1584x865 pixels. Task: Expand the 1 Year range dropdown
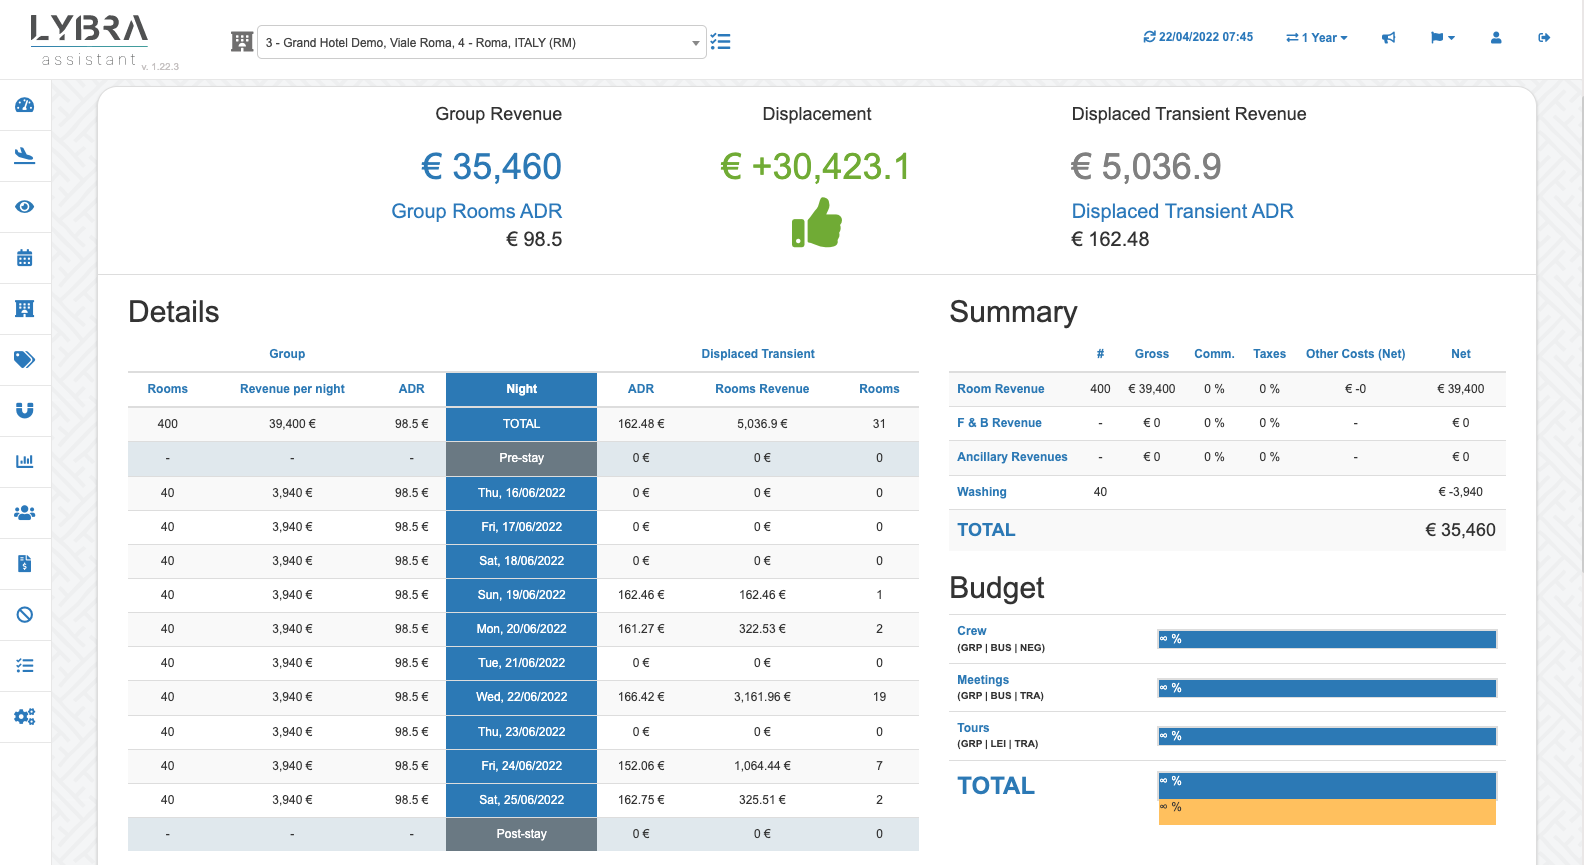click(1317, 38)
